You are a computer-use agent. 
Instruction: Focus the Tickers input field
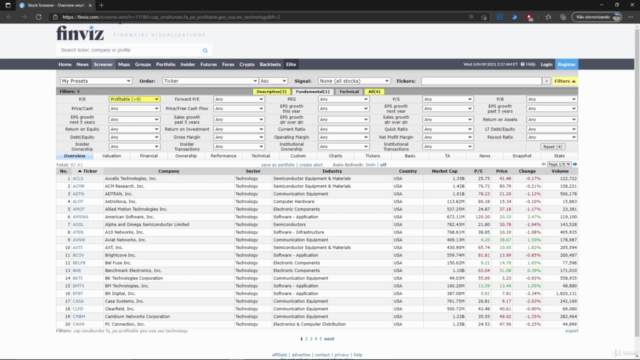[481, 81]
